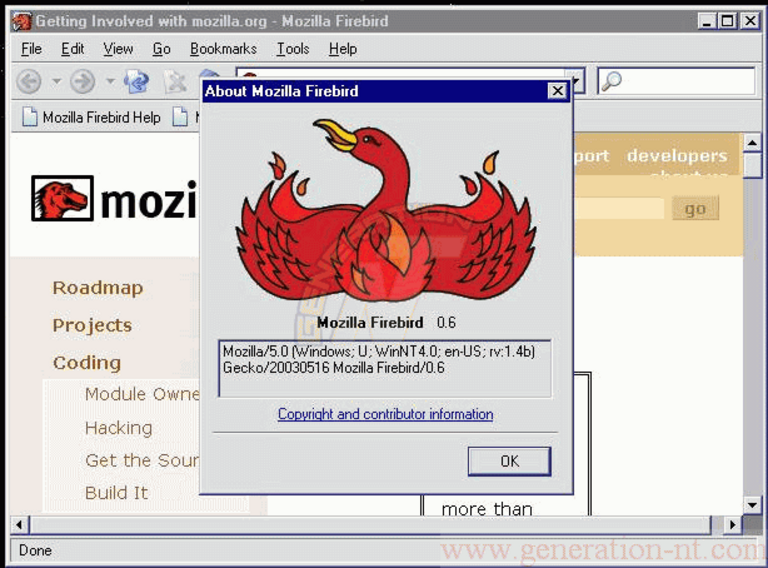Image resolution: width=768 pixels, height=568 pixels.
Task: Click the user agent string text box
Action: (x=385, y=368)
